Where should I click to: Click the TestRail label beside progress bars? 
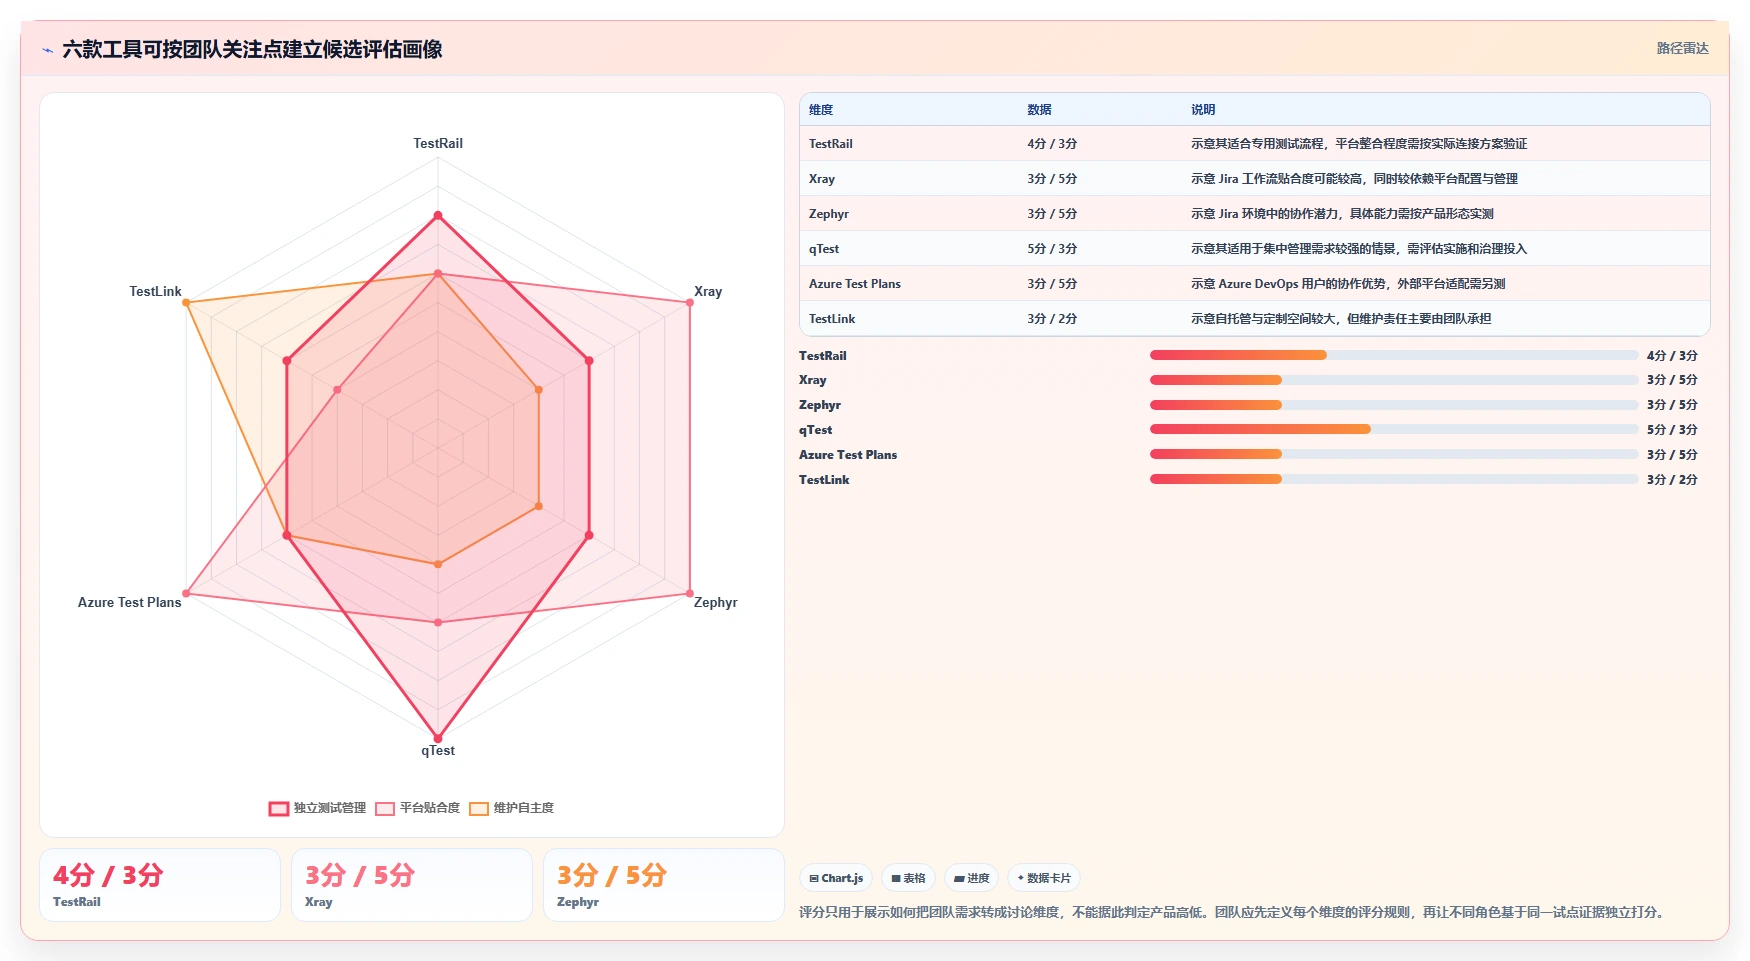(x=823, y=356)
